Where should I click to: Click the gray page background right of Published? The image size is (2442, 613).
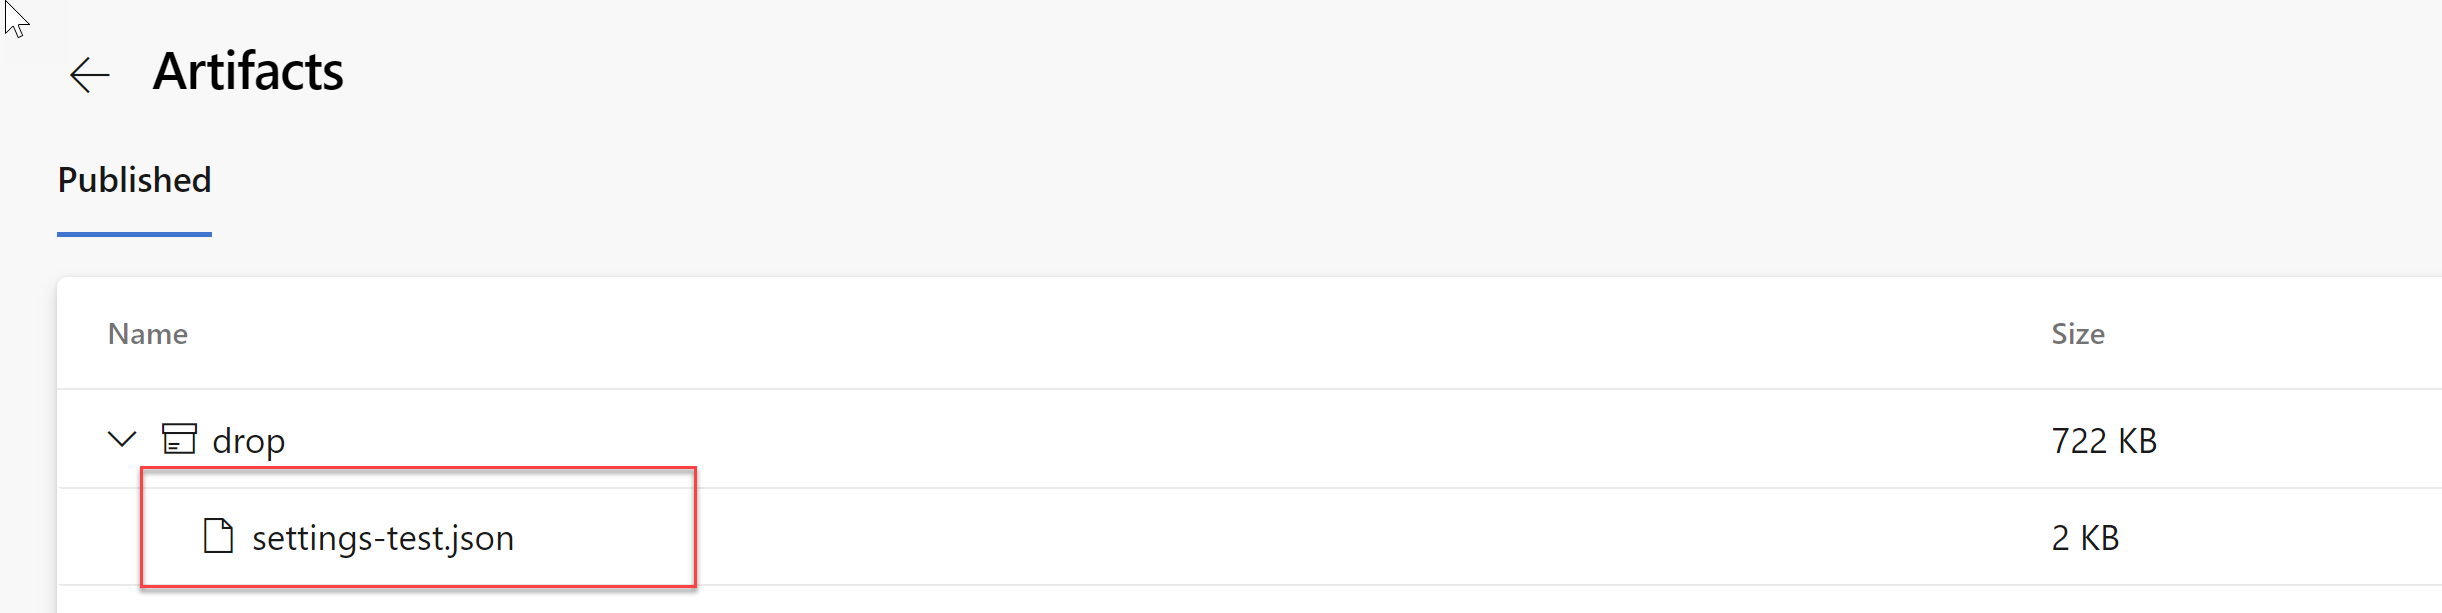point(1200,181)
